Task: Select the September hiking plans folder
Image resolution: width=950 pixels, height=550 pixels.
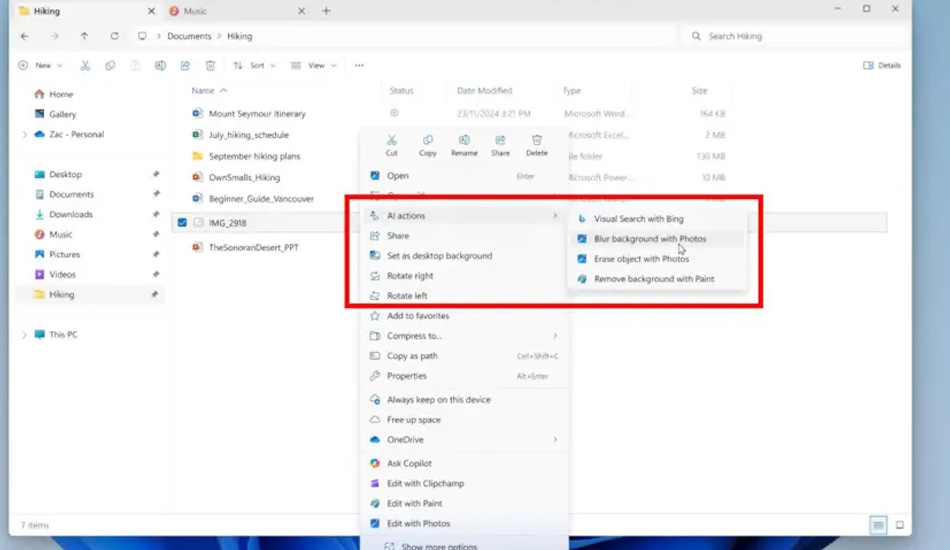Action: pyautogui.click(x=254, y=156)
